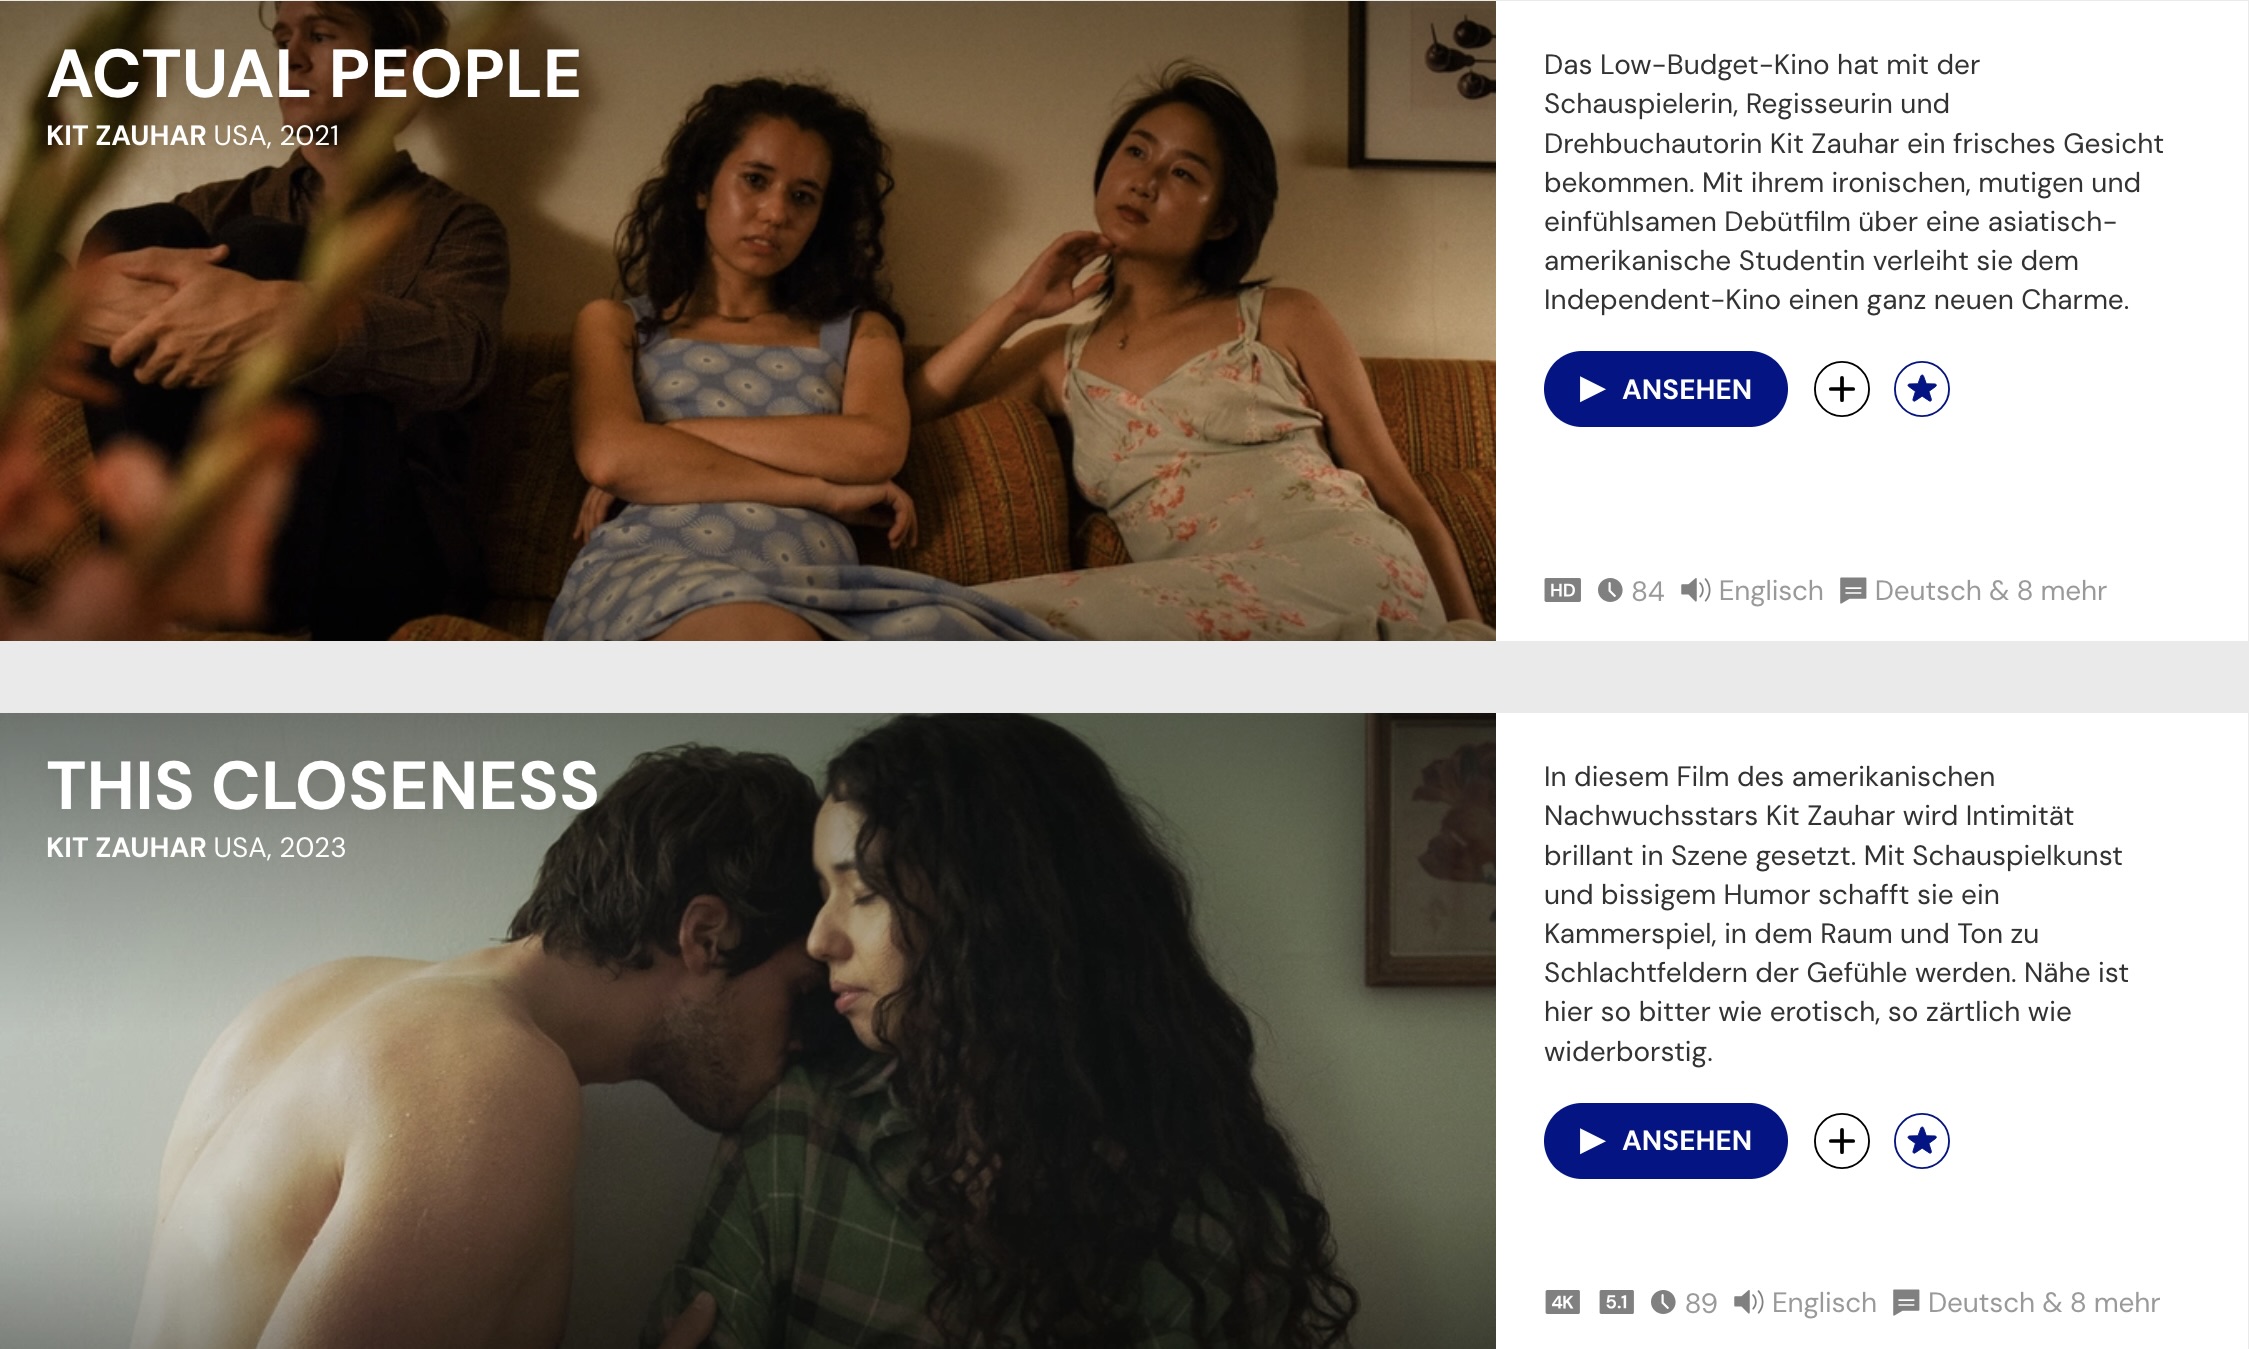Click the HD badge for Actual People
The image size is (2249, 1349).
pos(1562,590)
